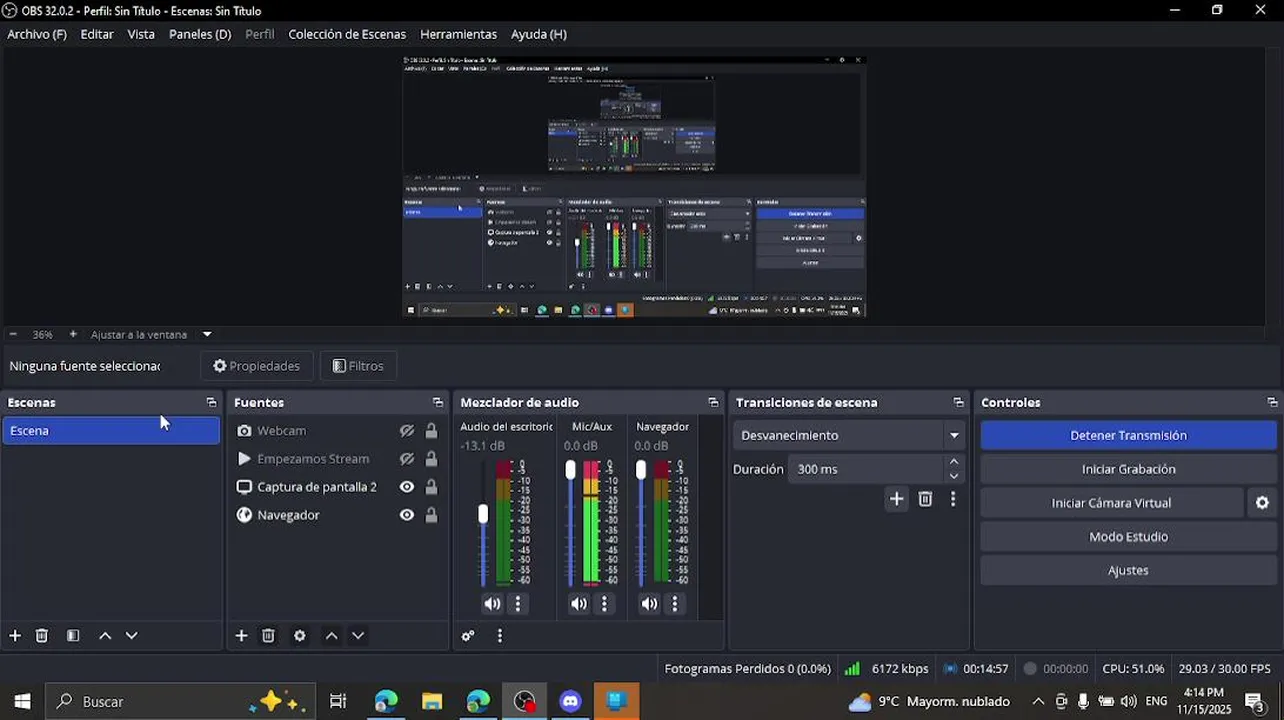Mute Navegador audio speaker icon

click(x=650, y=604)
